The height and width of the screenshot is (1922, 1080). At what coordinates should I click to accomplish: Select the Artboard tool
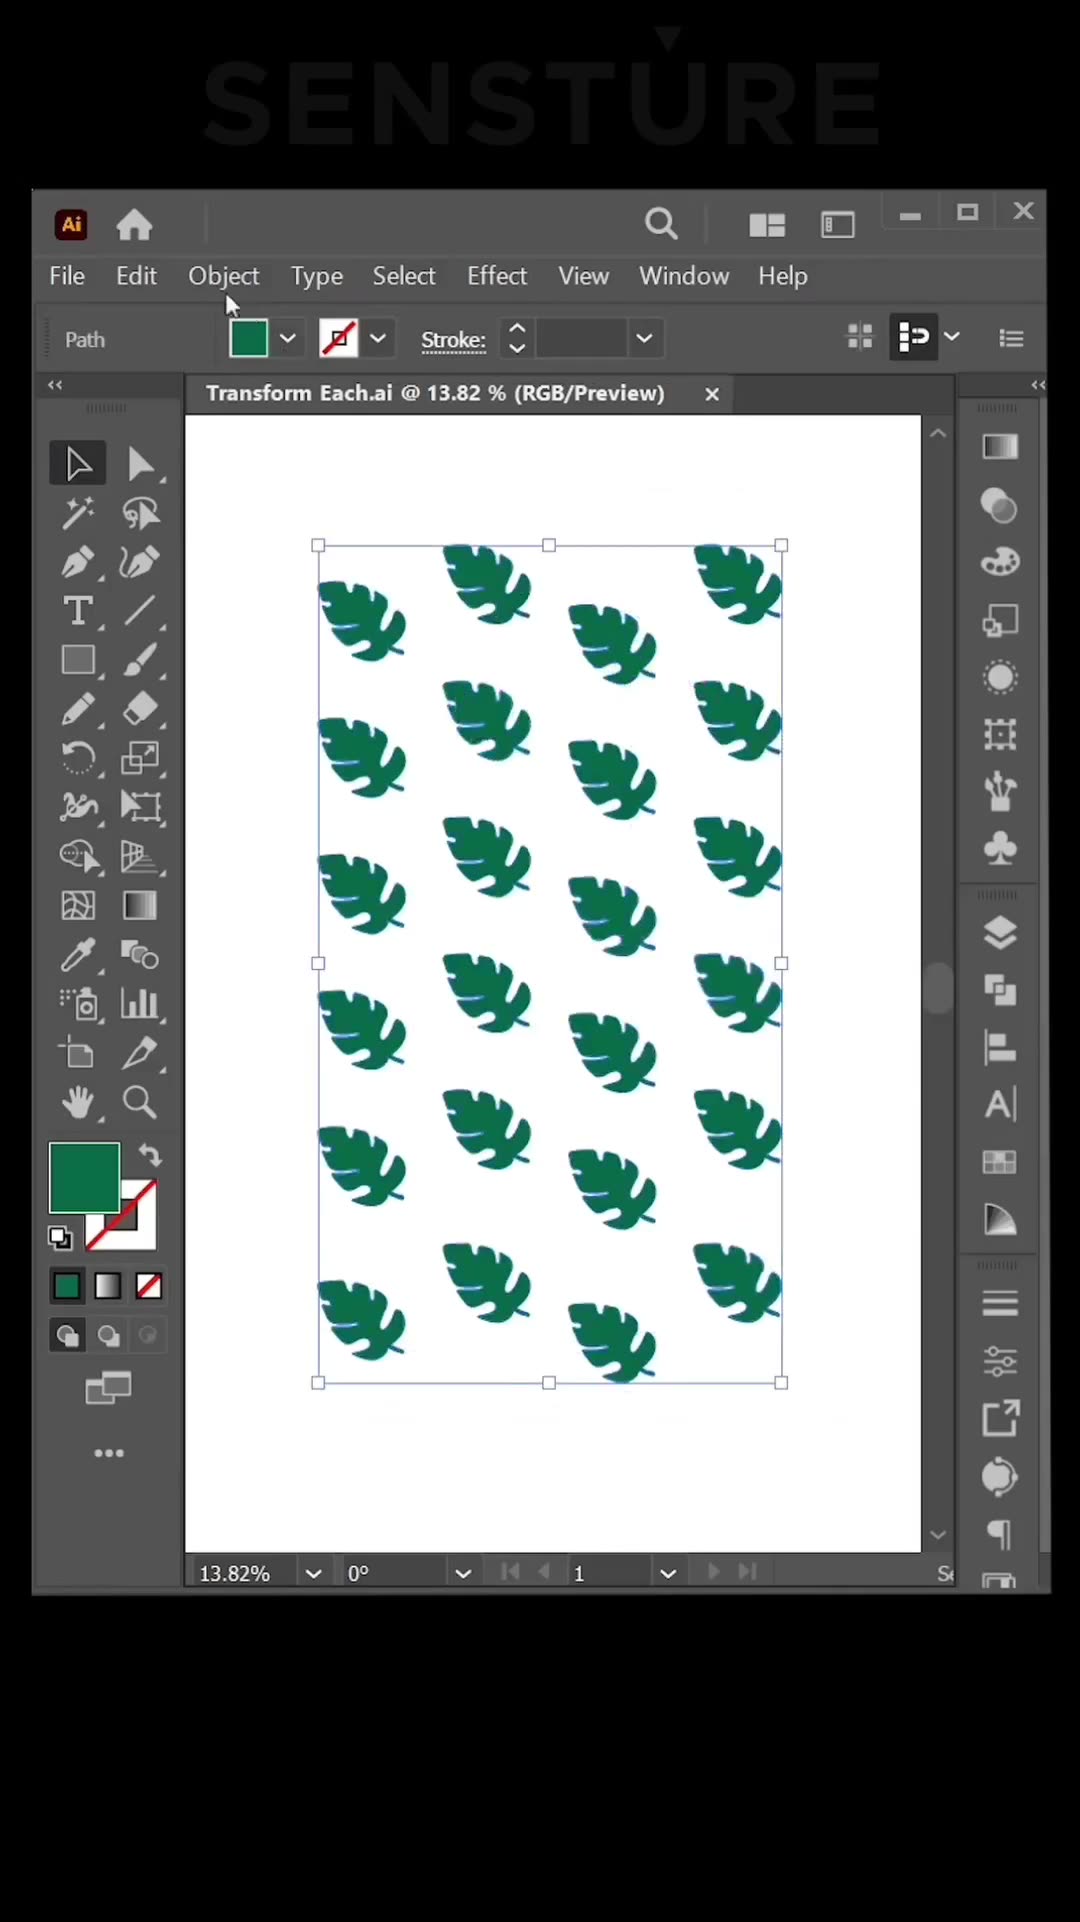tap(78, 1052)
